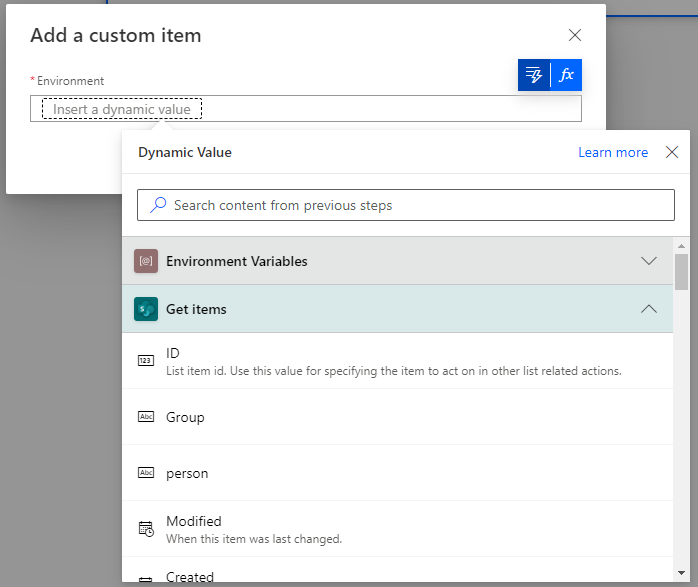
Task: Click the scrollbar up arrow
Action: point(681,246)
